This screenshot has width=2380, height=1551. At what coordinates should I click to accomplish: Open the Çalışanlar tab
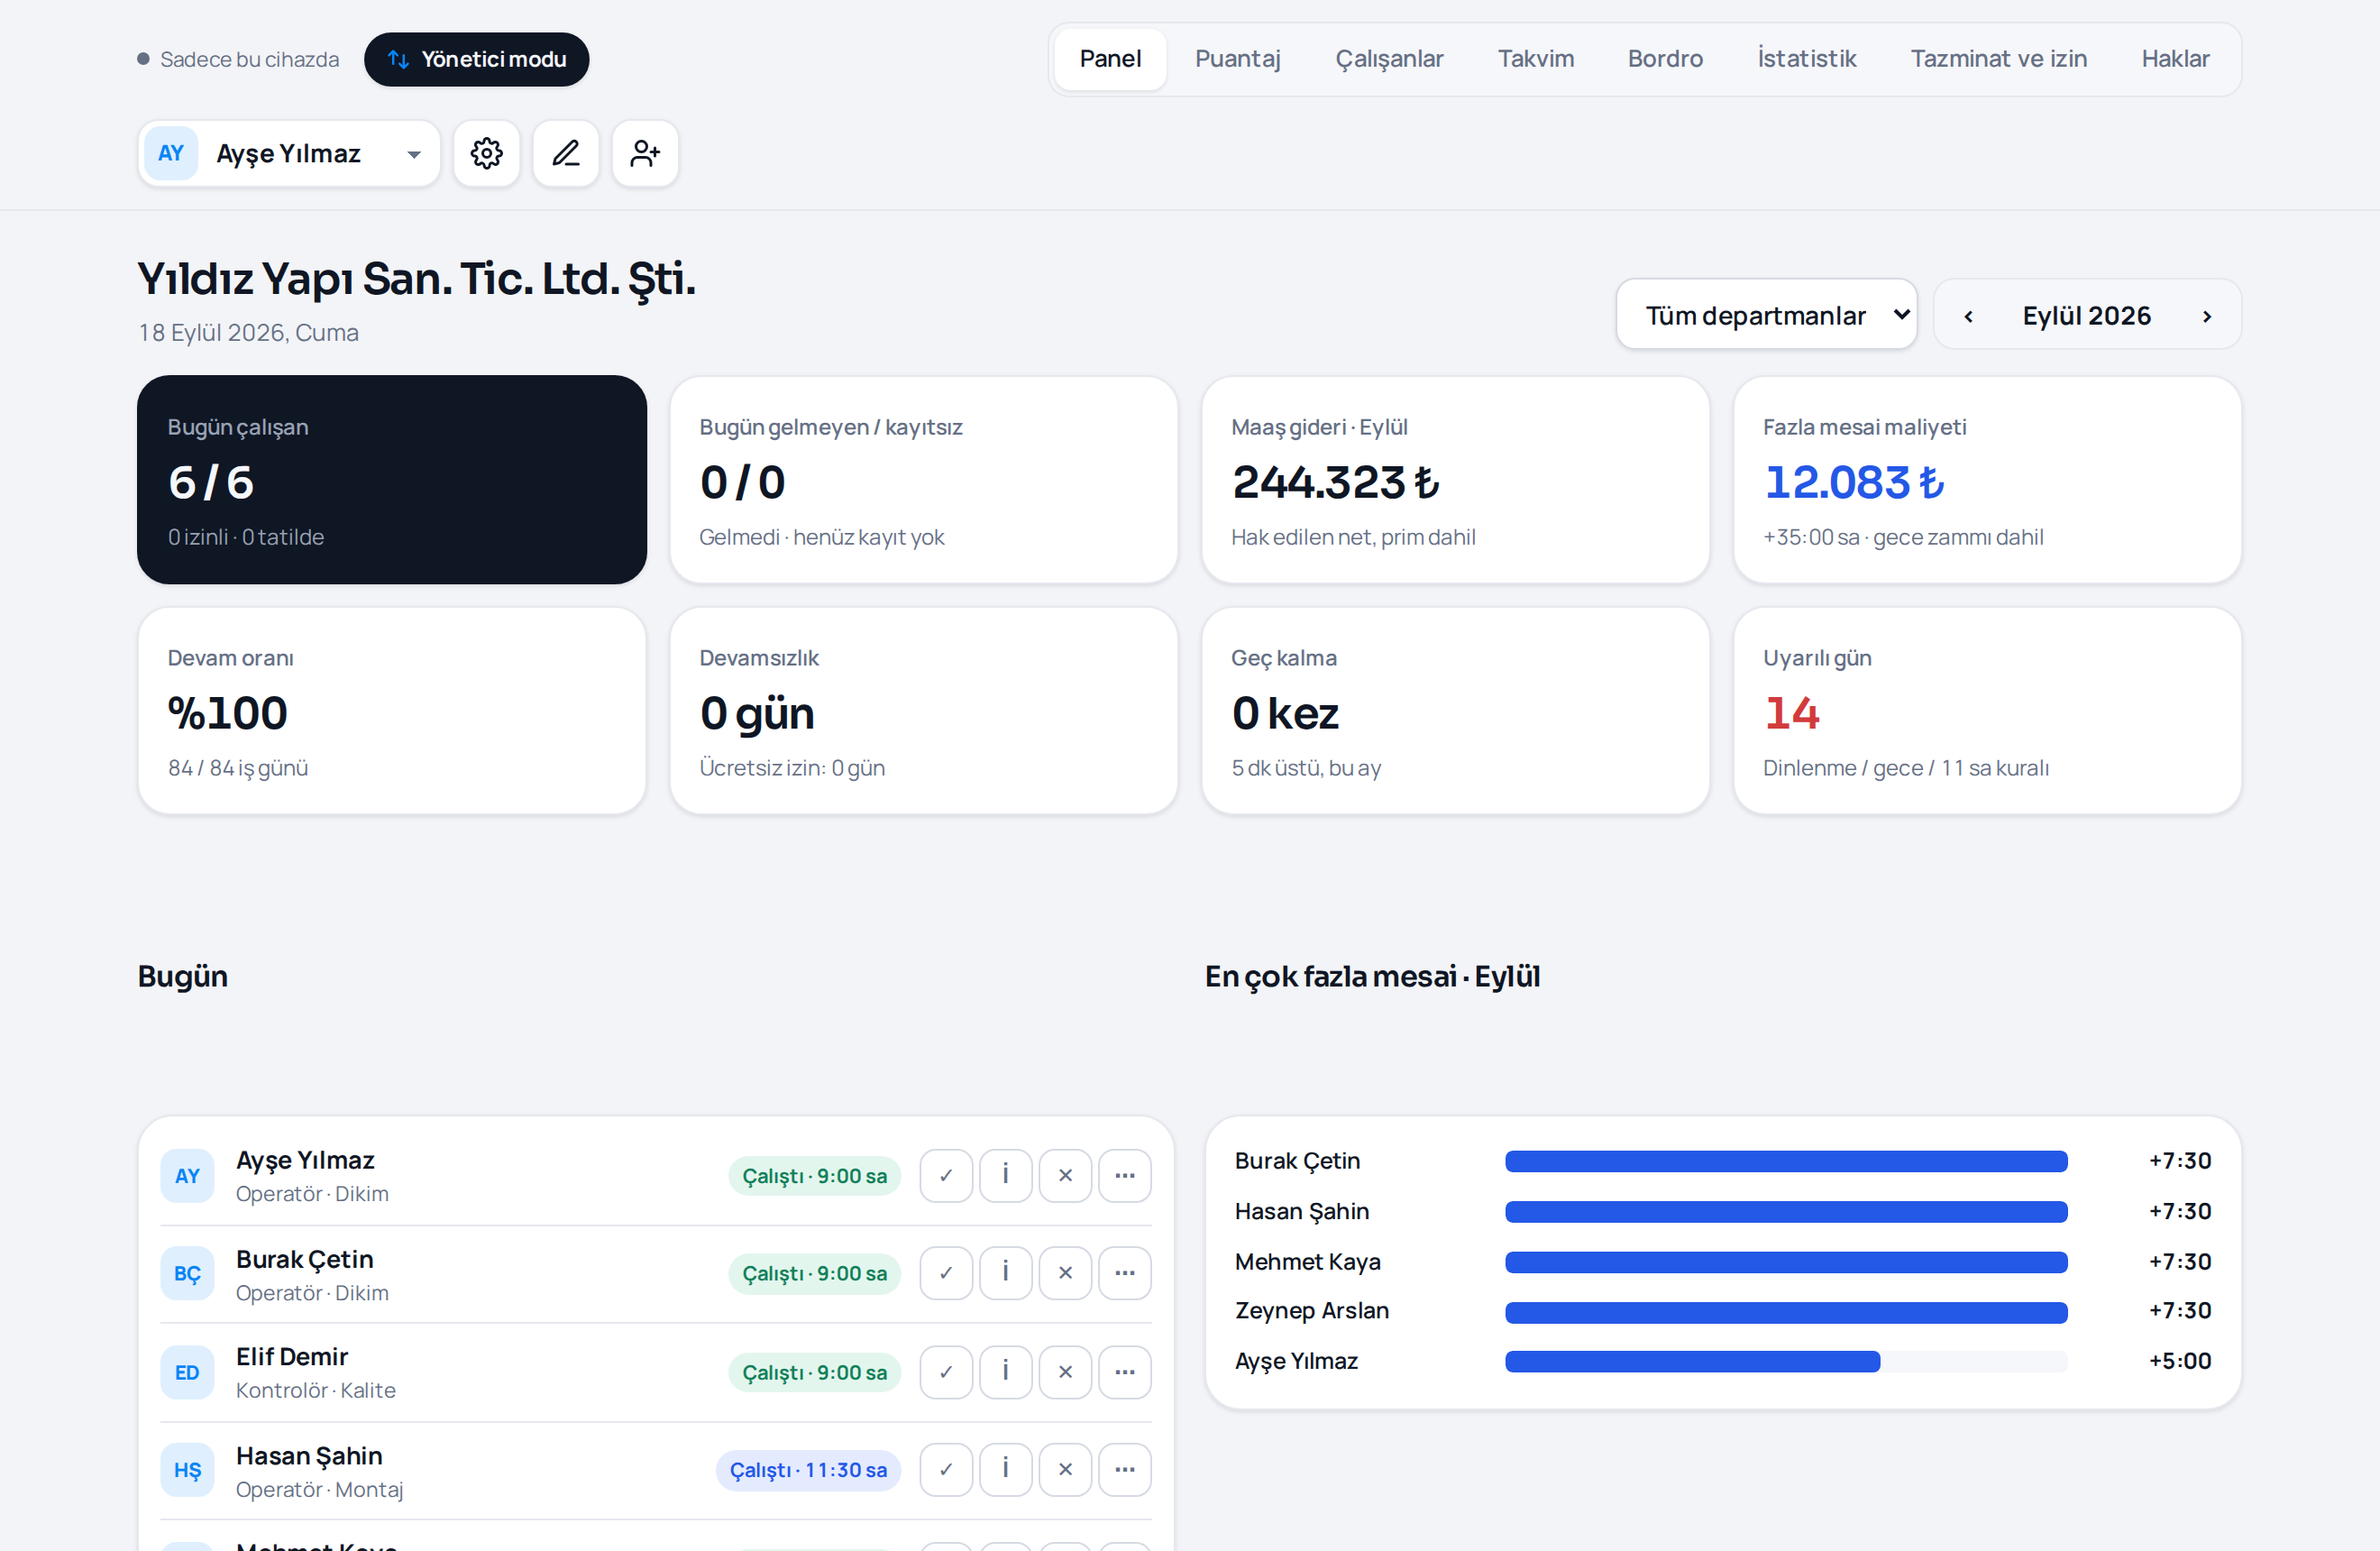pyautogui.click(x=1389, y=59)
